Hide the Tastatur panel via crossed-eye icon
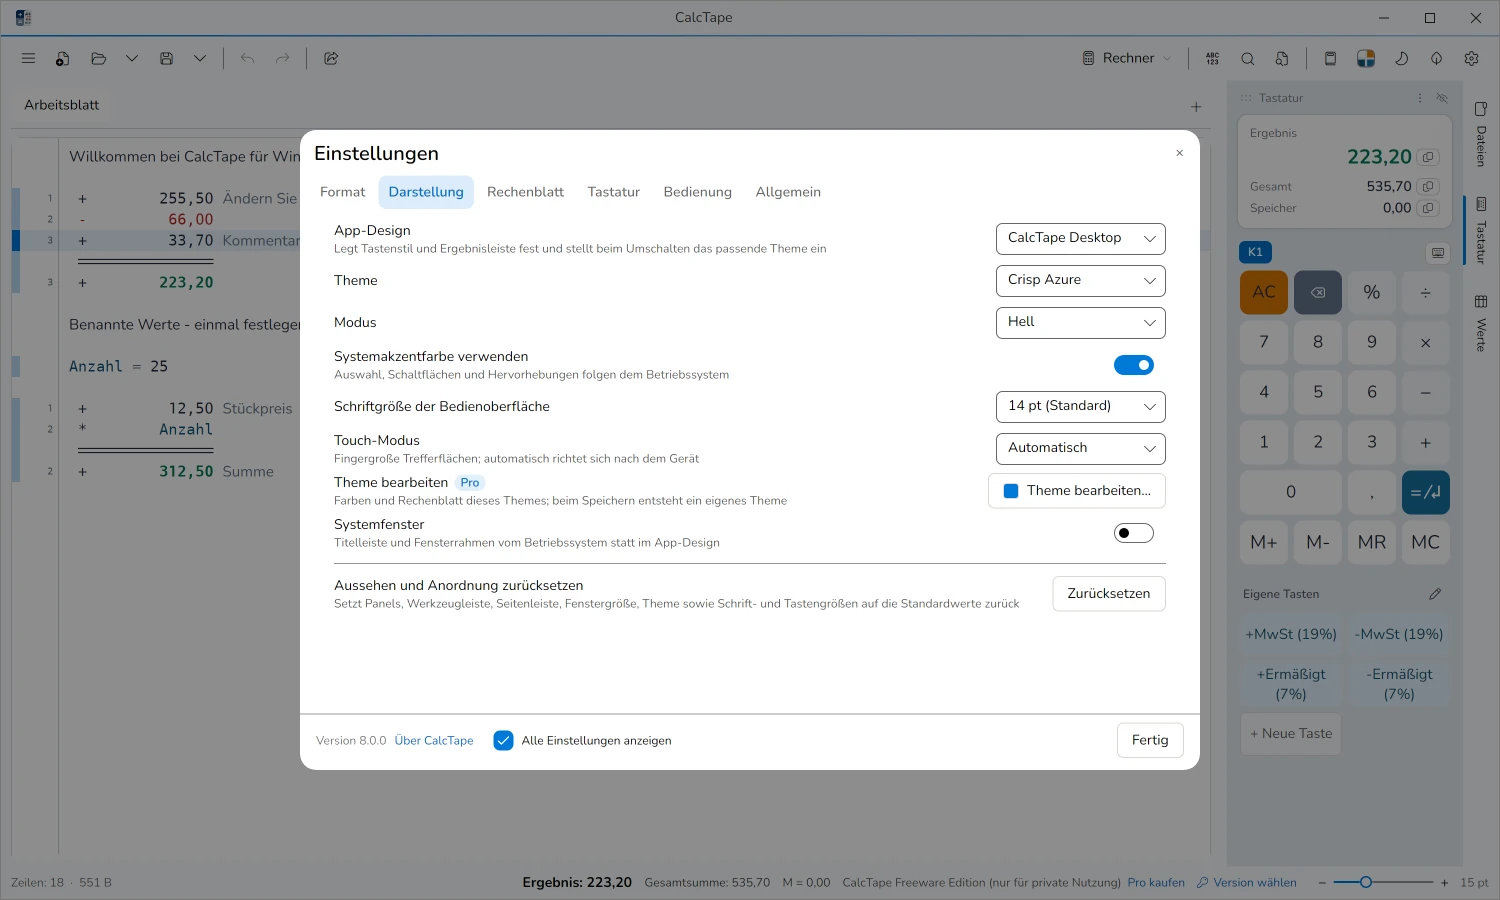The image size is (1500, 900). 1441,98
